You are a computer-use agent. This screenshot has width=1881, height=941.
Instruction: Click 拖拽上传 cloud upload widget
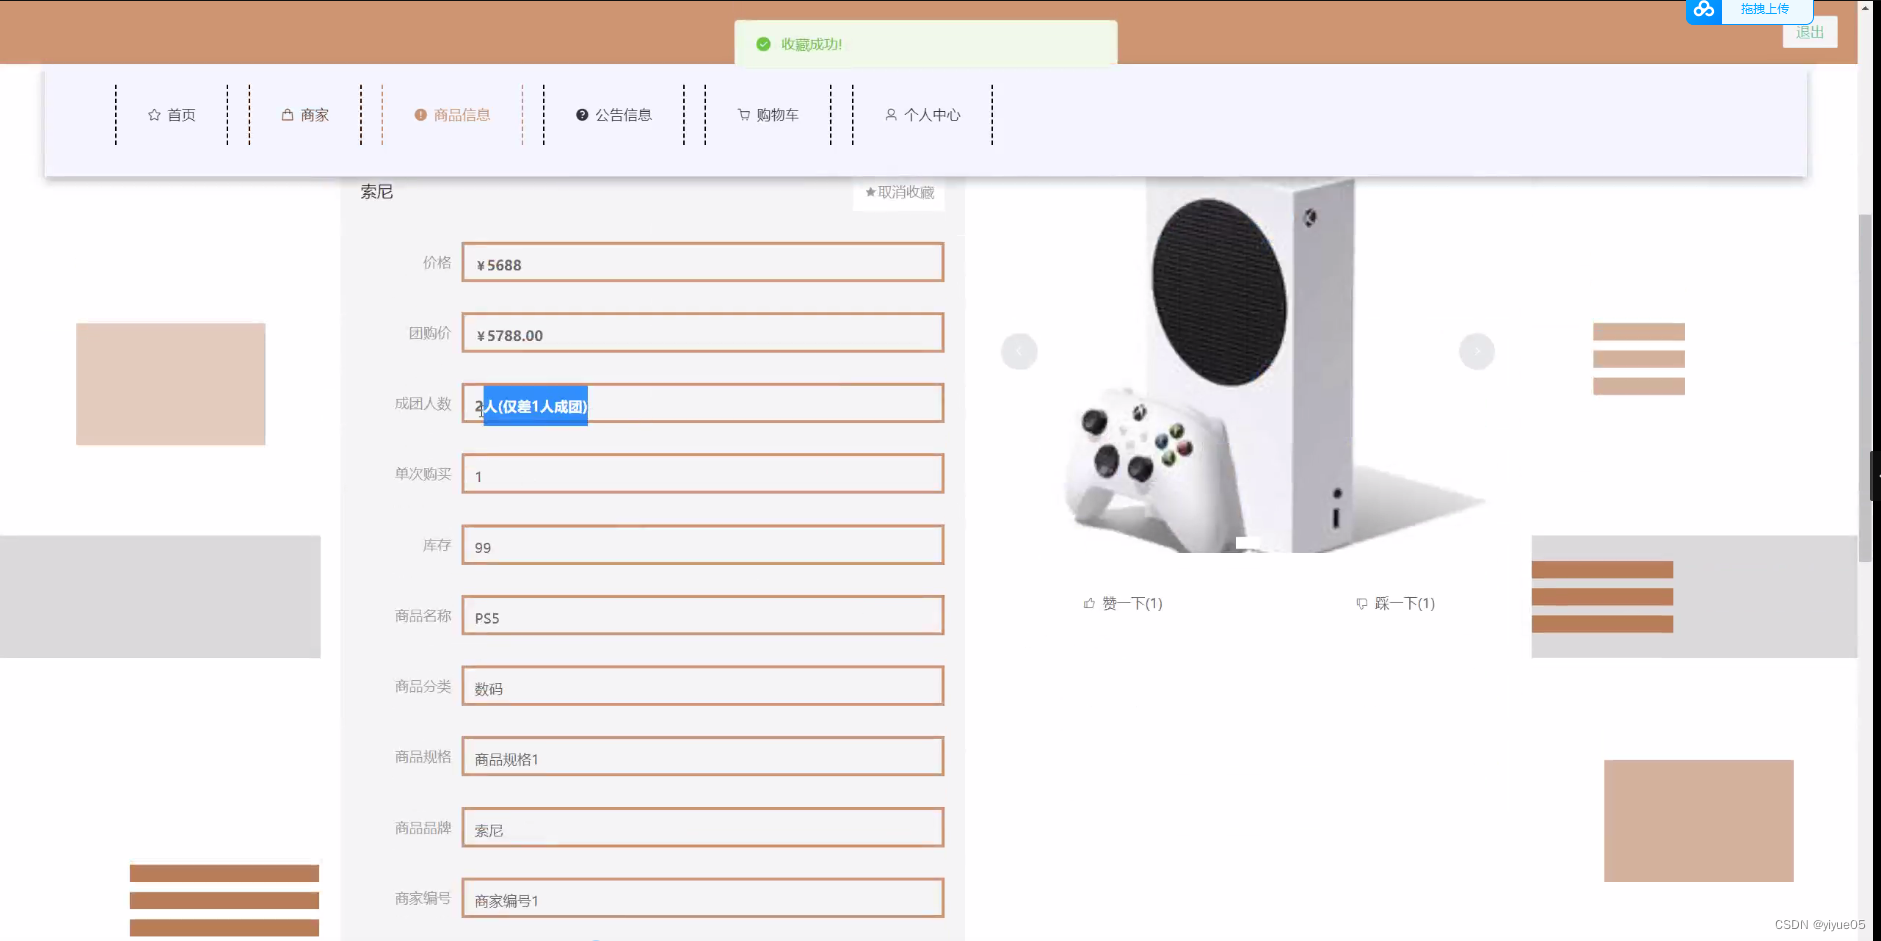[x=1765, y=9]
